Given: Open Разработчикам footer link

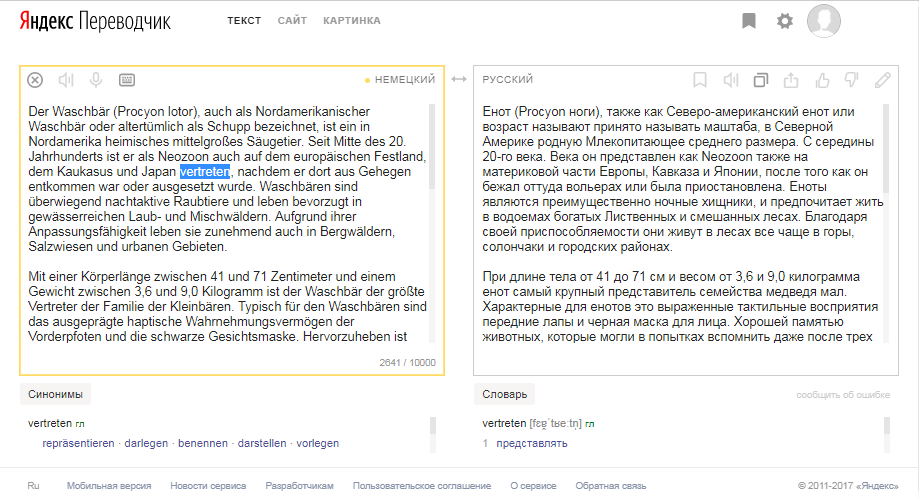Looking at the screenshot, I should (x=299, y=486).
